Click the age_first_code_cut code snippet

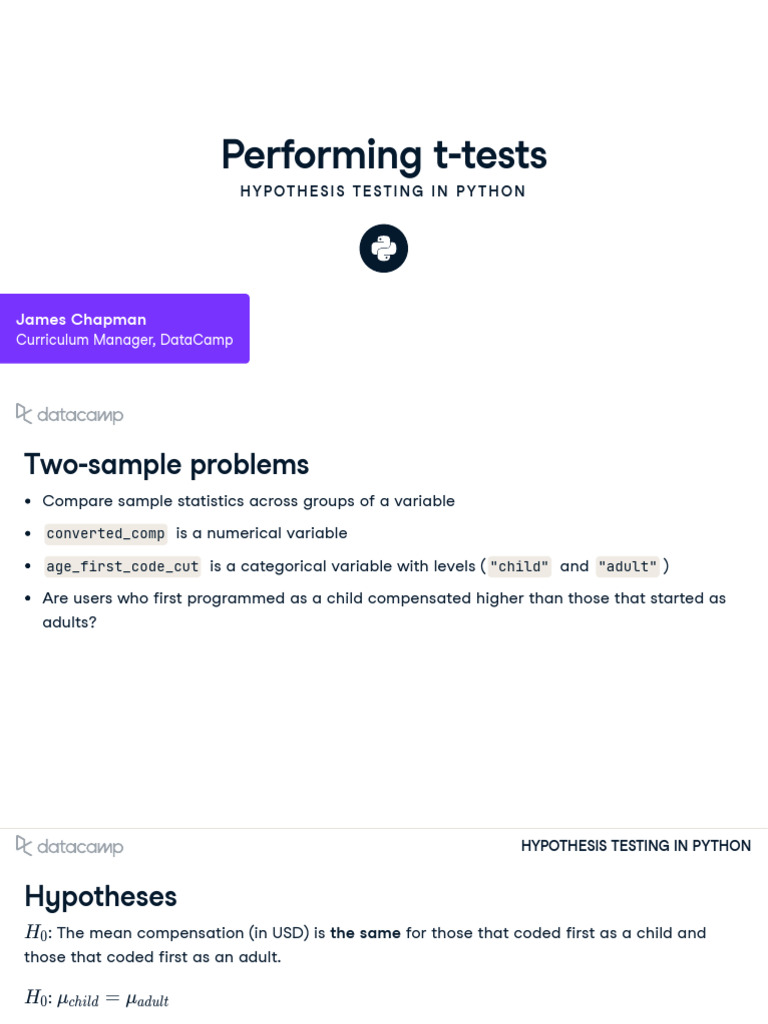coord(123,566)
